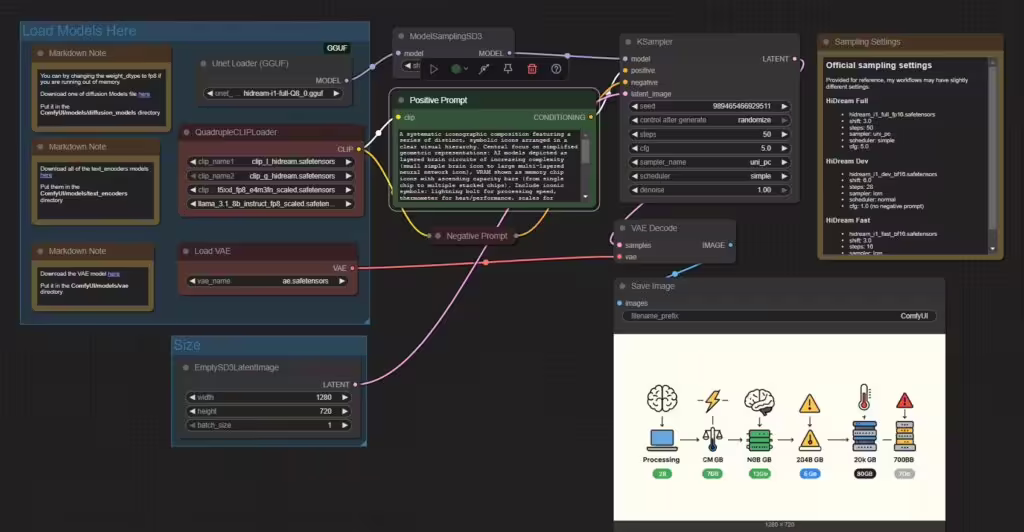Select next clip_name1 with right arrow
The width and height of the screenshot is (1024, 532).
(x=348, y=161)
